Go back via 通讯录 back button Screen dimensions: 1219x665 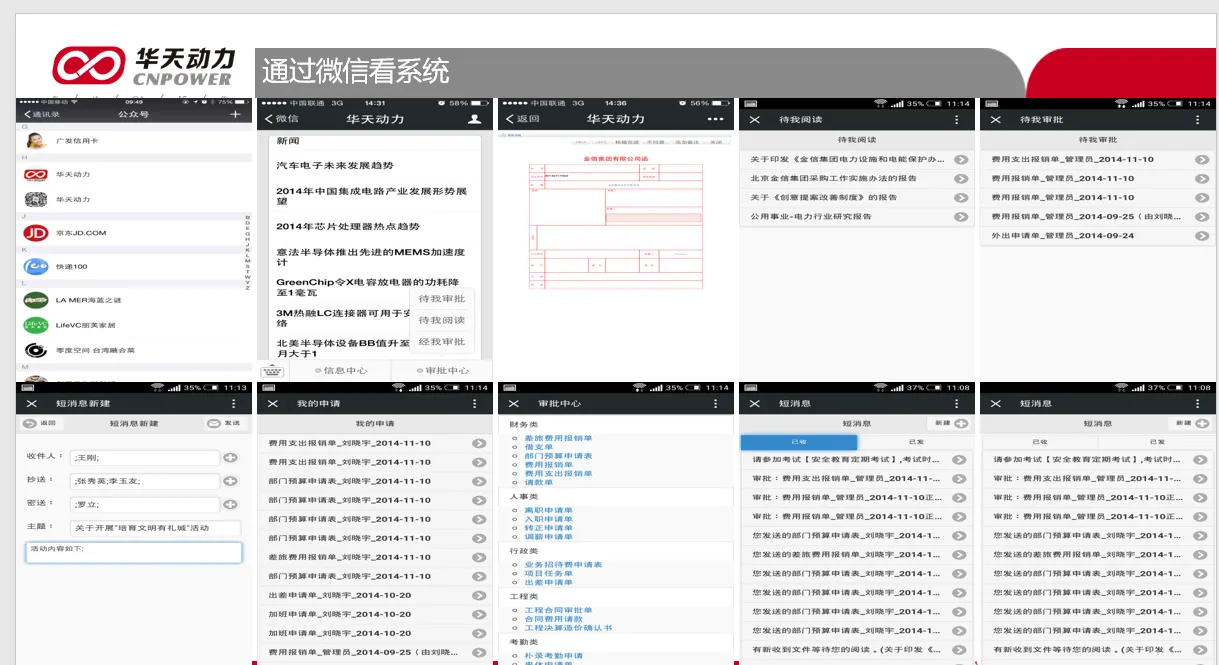tap(41, 115)
